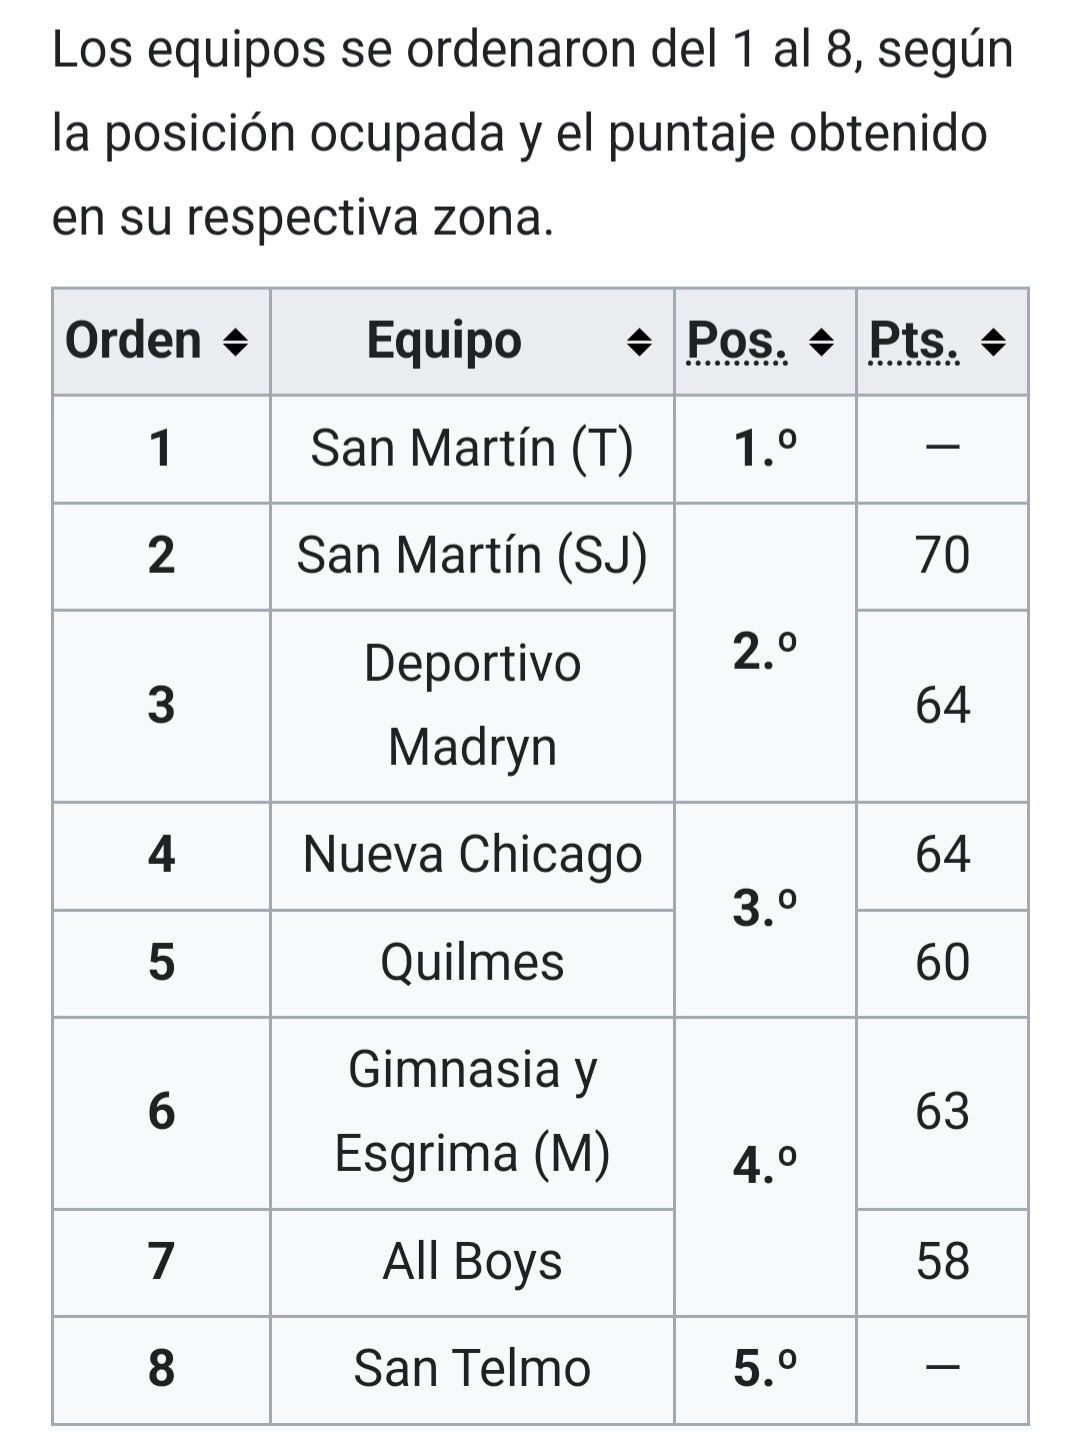Screen dimensions: 1080x1441
Task: Select the Deportivo Madryn team cell
Action: pyautogui.click(x=472, y=706)
